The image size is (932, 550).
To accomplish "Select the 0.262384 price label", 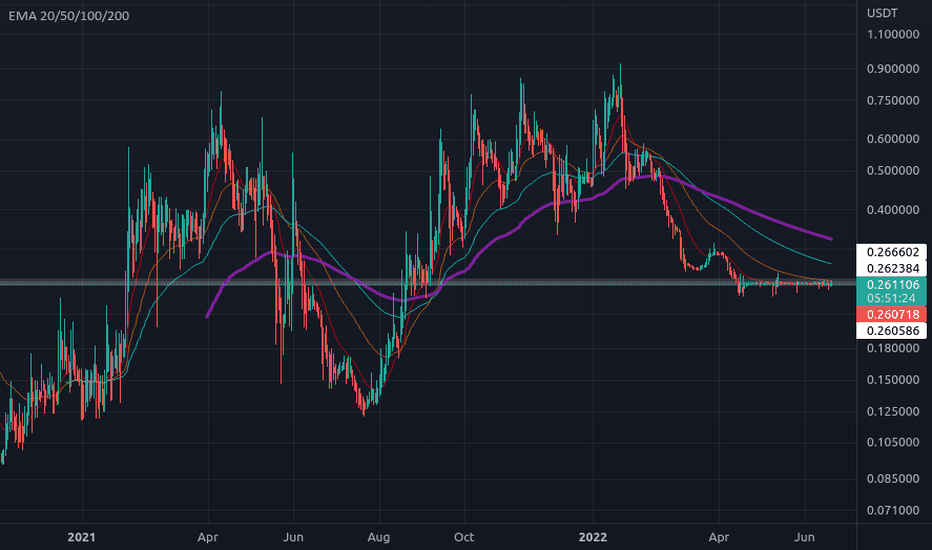I will [892, 268].
